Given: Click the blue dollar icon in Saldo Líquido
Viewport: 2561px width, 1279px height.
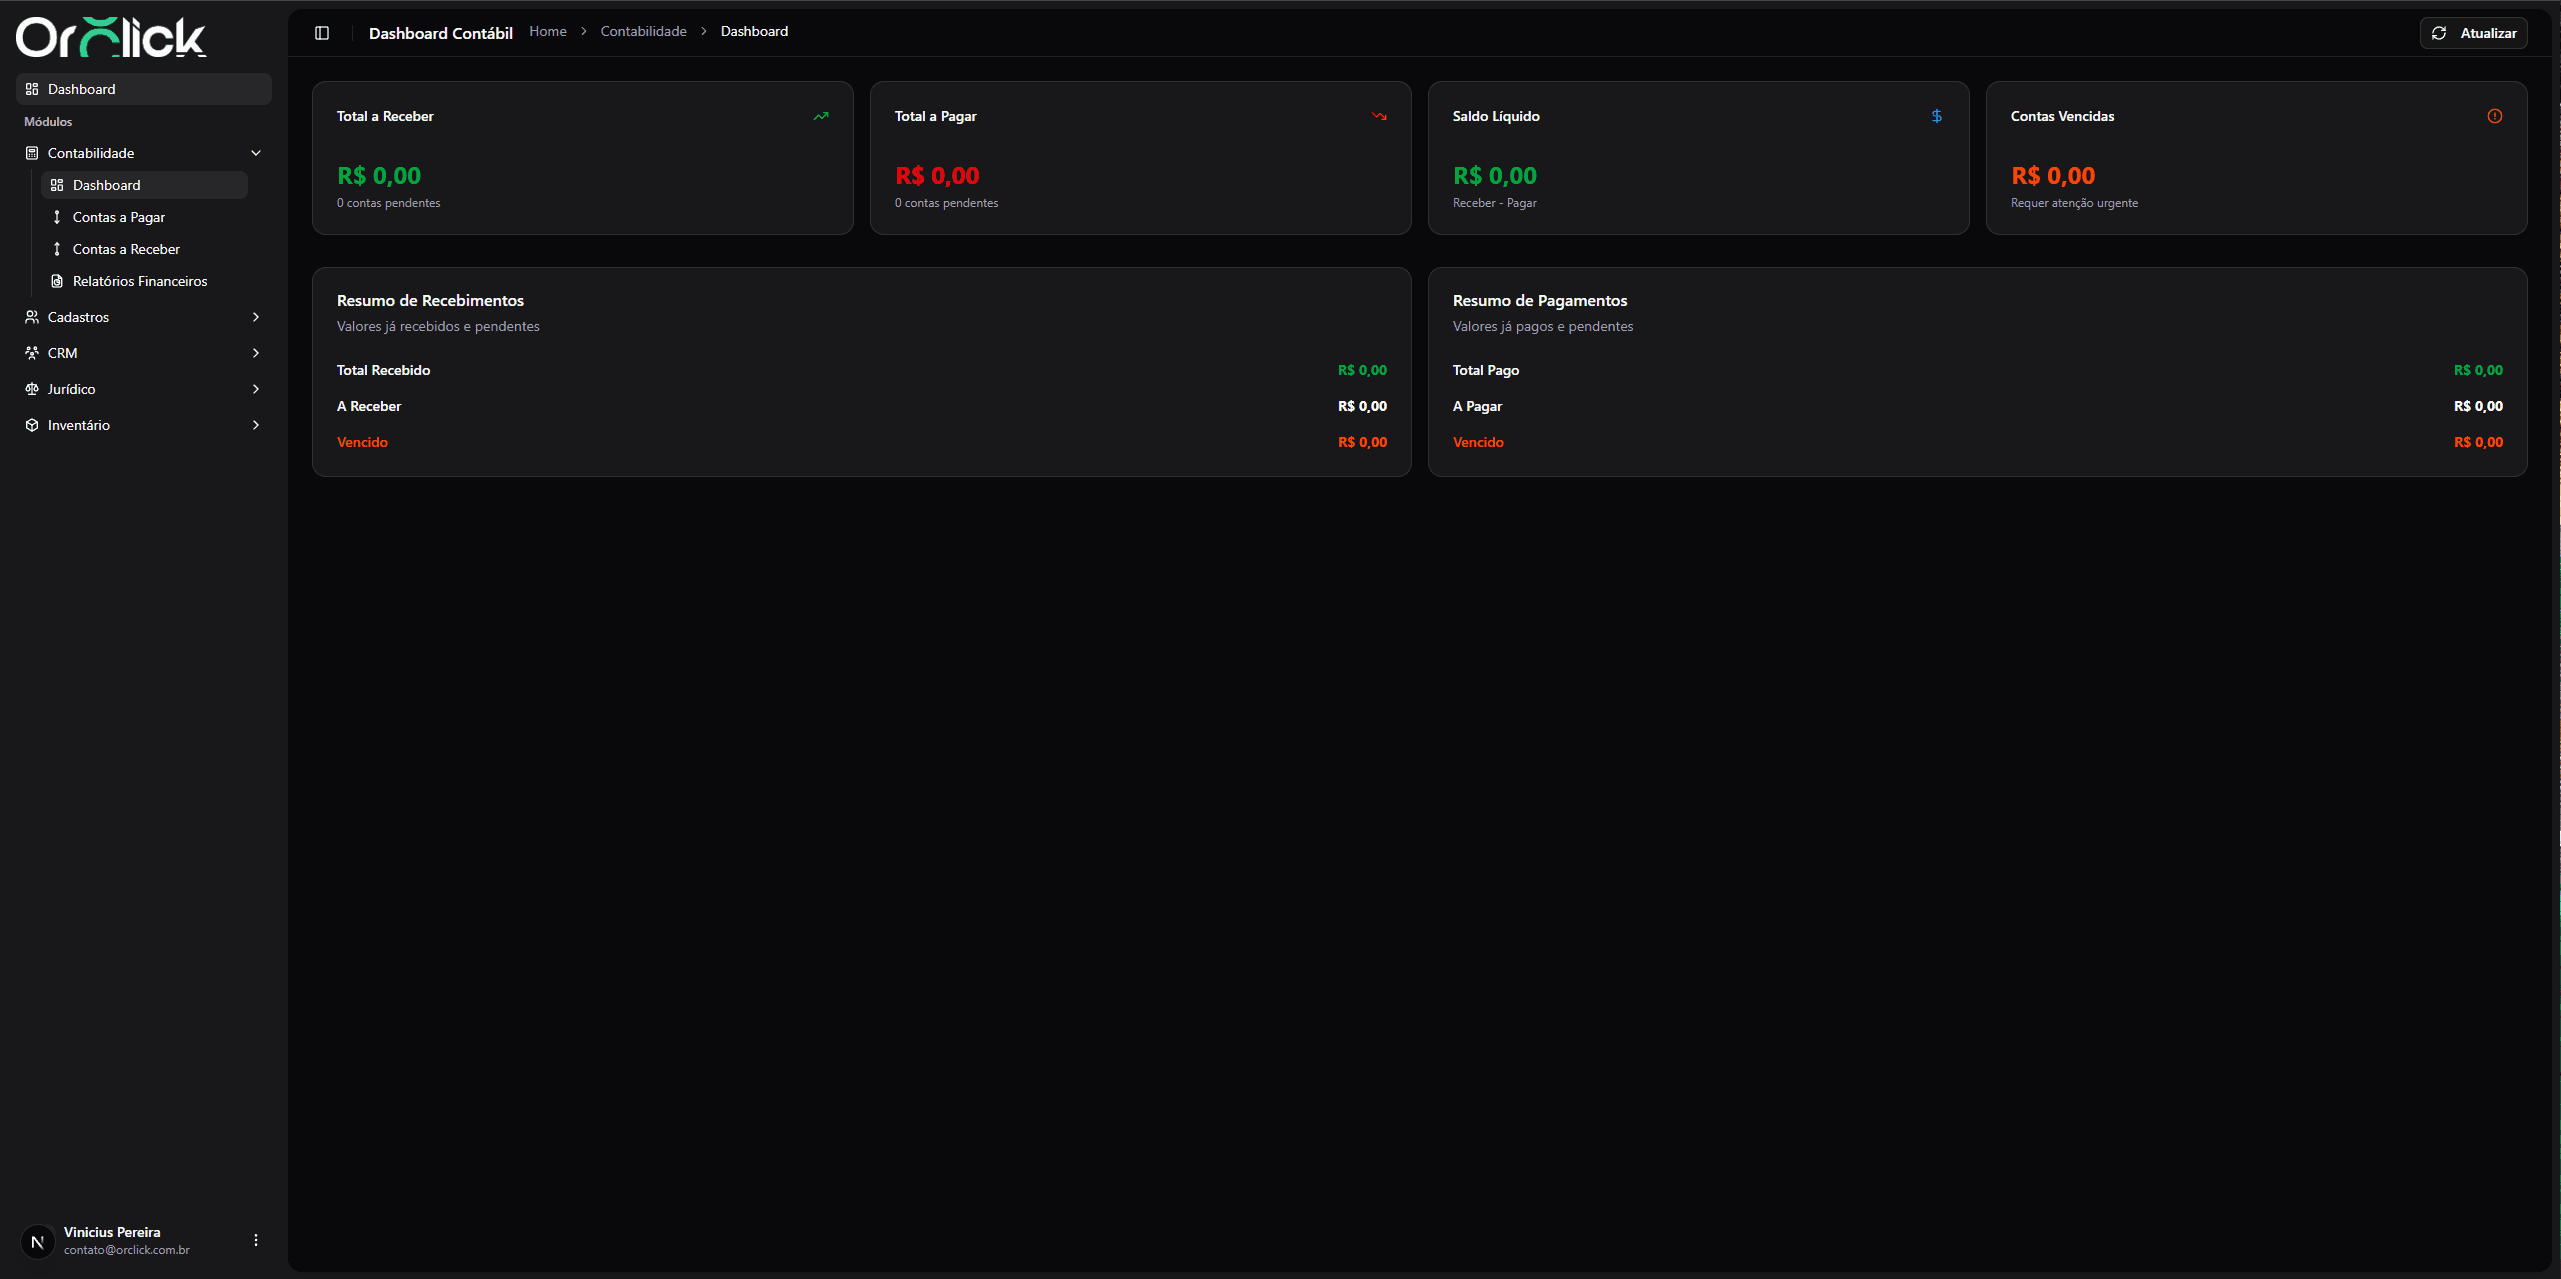Looking at the screenshot, I should click(x=1937, y=116).
